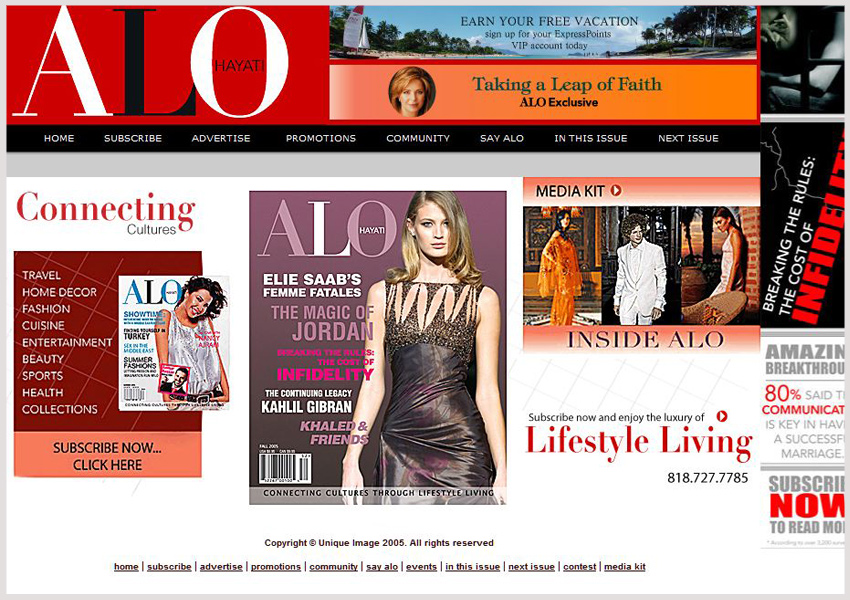Open HOME in the black navigation bar
Viewport: 850px width, 600px height.
[x=59, y=138]
